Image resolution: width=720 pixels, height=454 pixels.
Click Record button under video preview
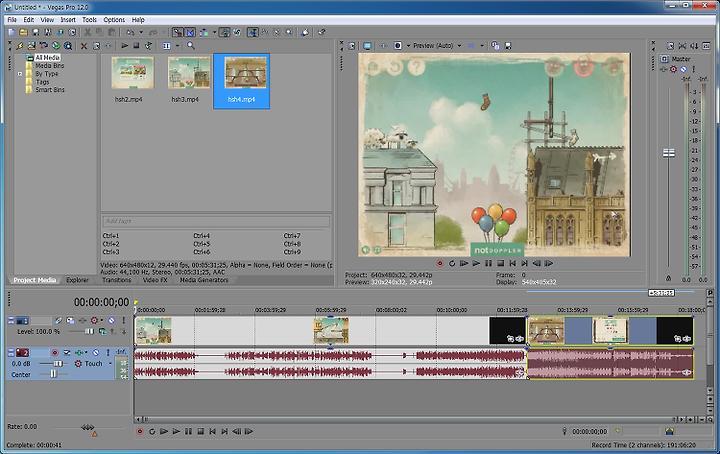[x=440, y=263]
